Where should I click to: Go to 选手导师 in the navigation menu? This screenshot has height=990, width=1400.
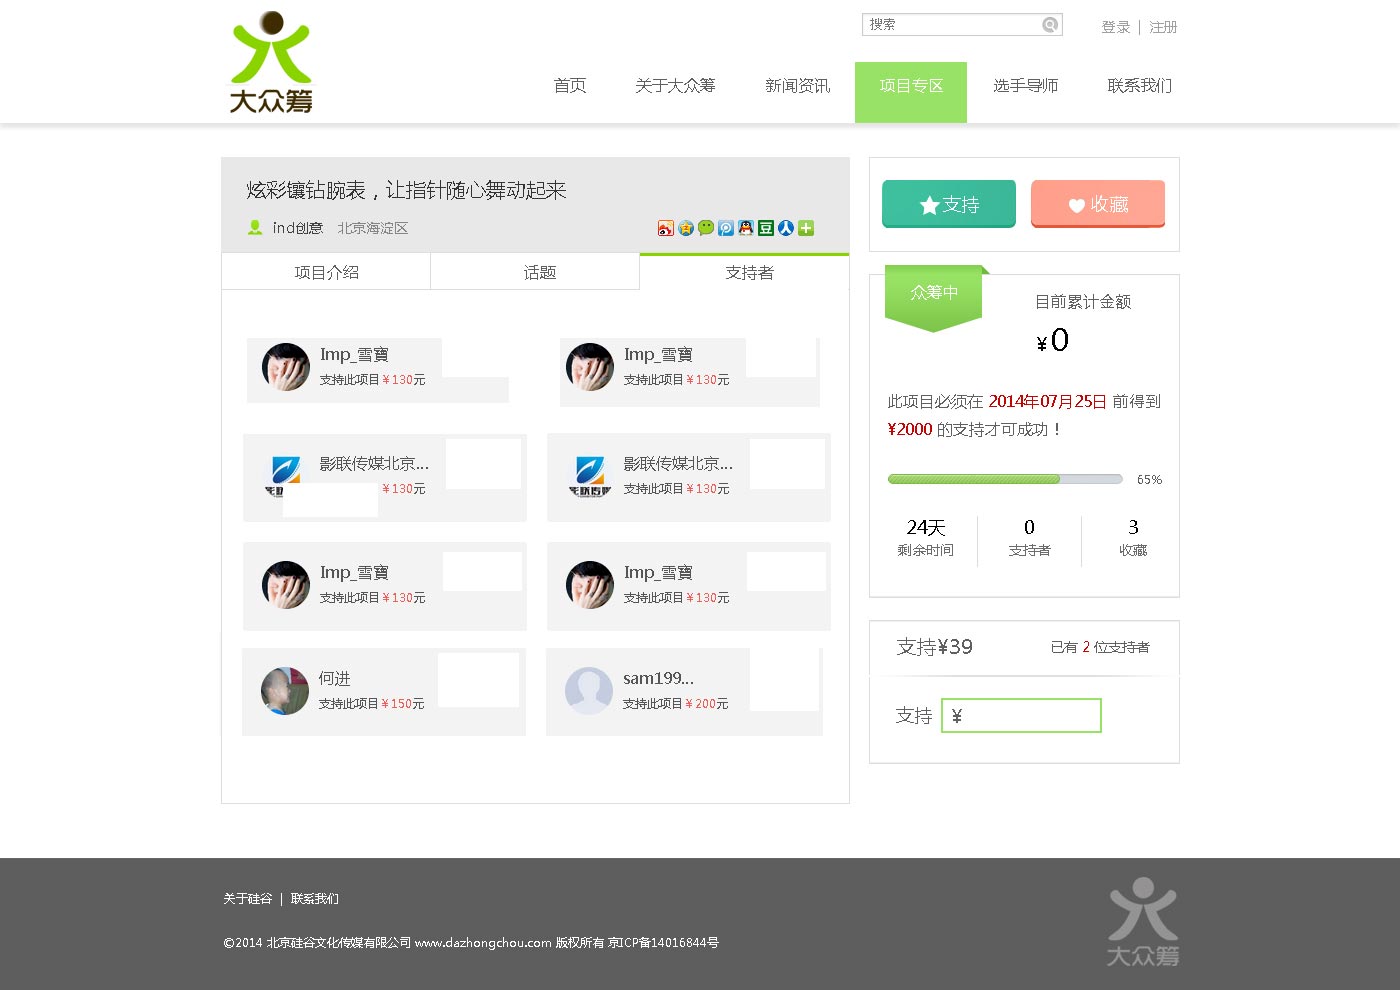click(x=1025, y=86)
